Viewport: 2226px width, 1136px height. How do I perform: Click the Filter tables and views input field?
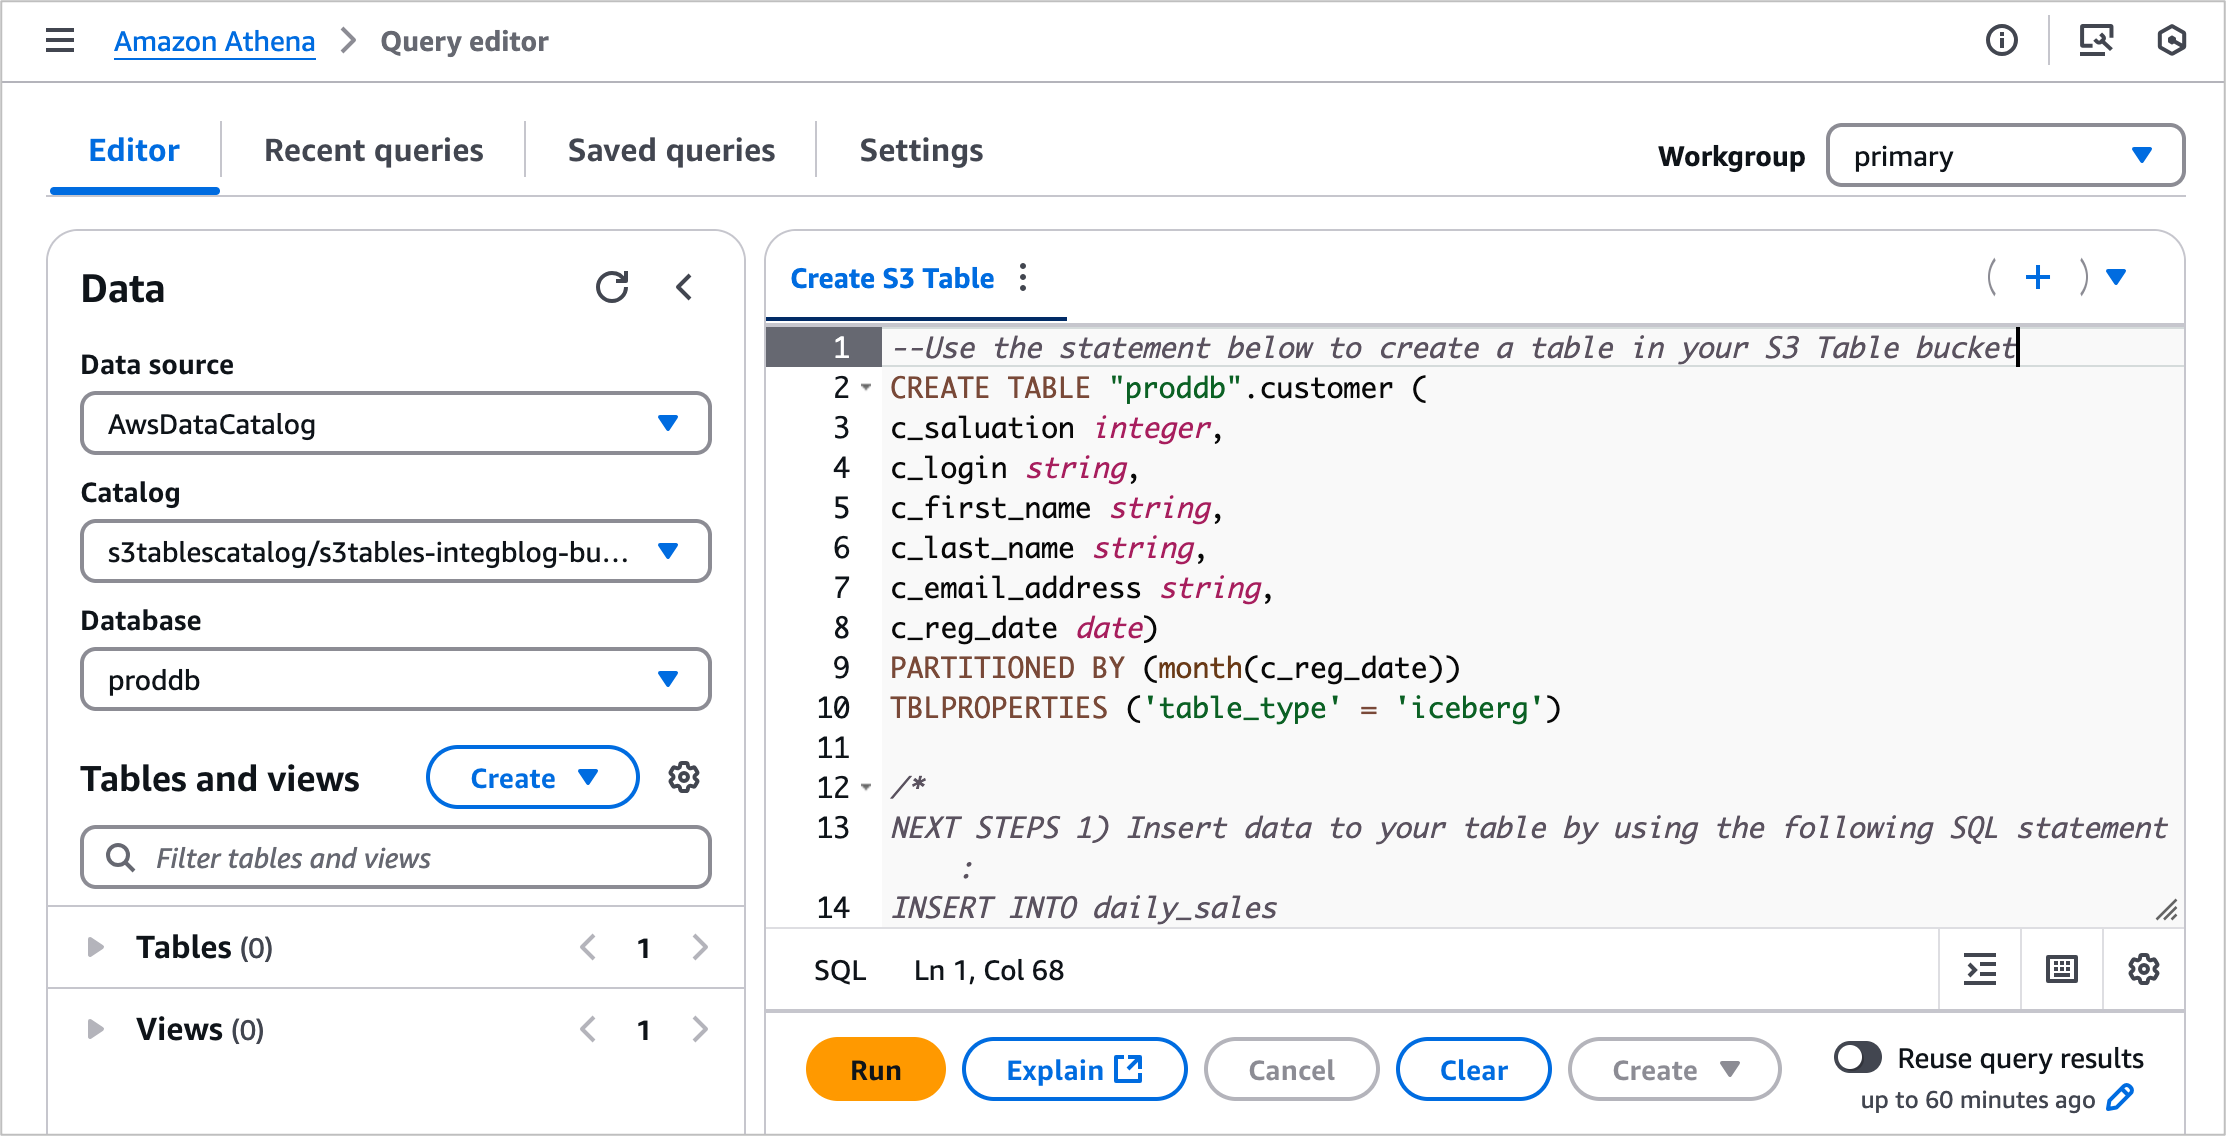pos(395,856)
